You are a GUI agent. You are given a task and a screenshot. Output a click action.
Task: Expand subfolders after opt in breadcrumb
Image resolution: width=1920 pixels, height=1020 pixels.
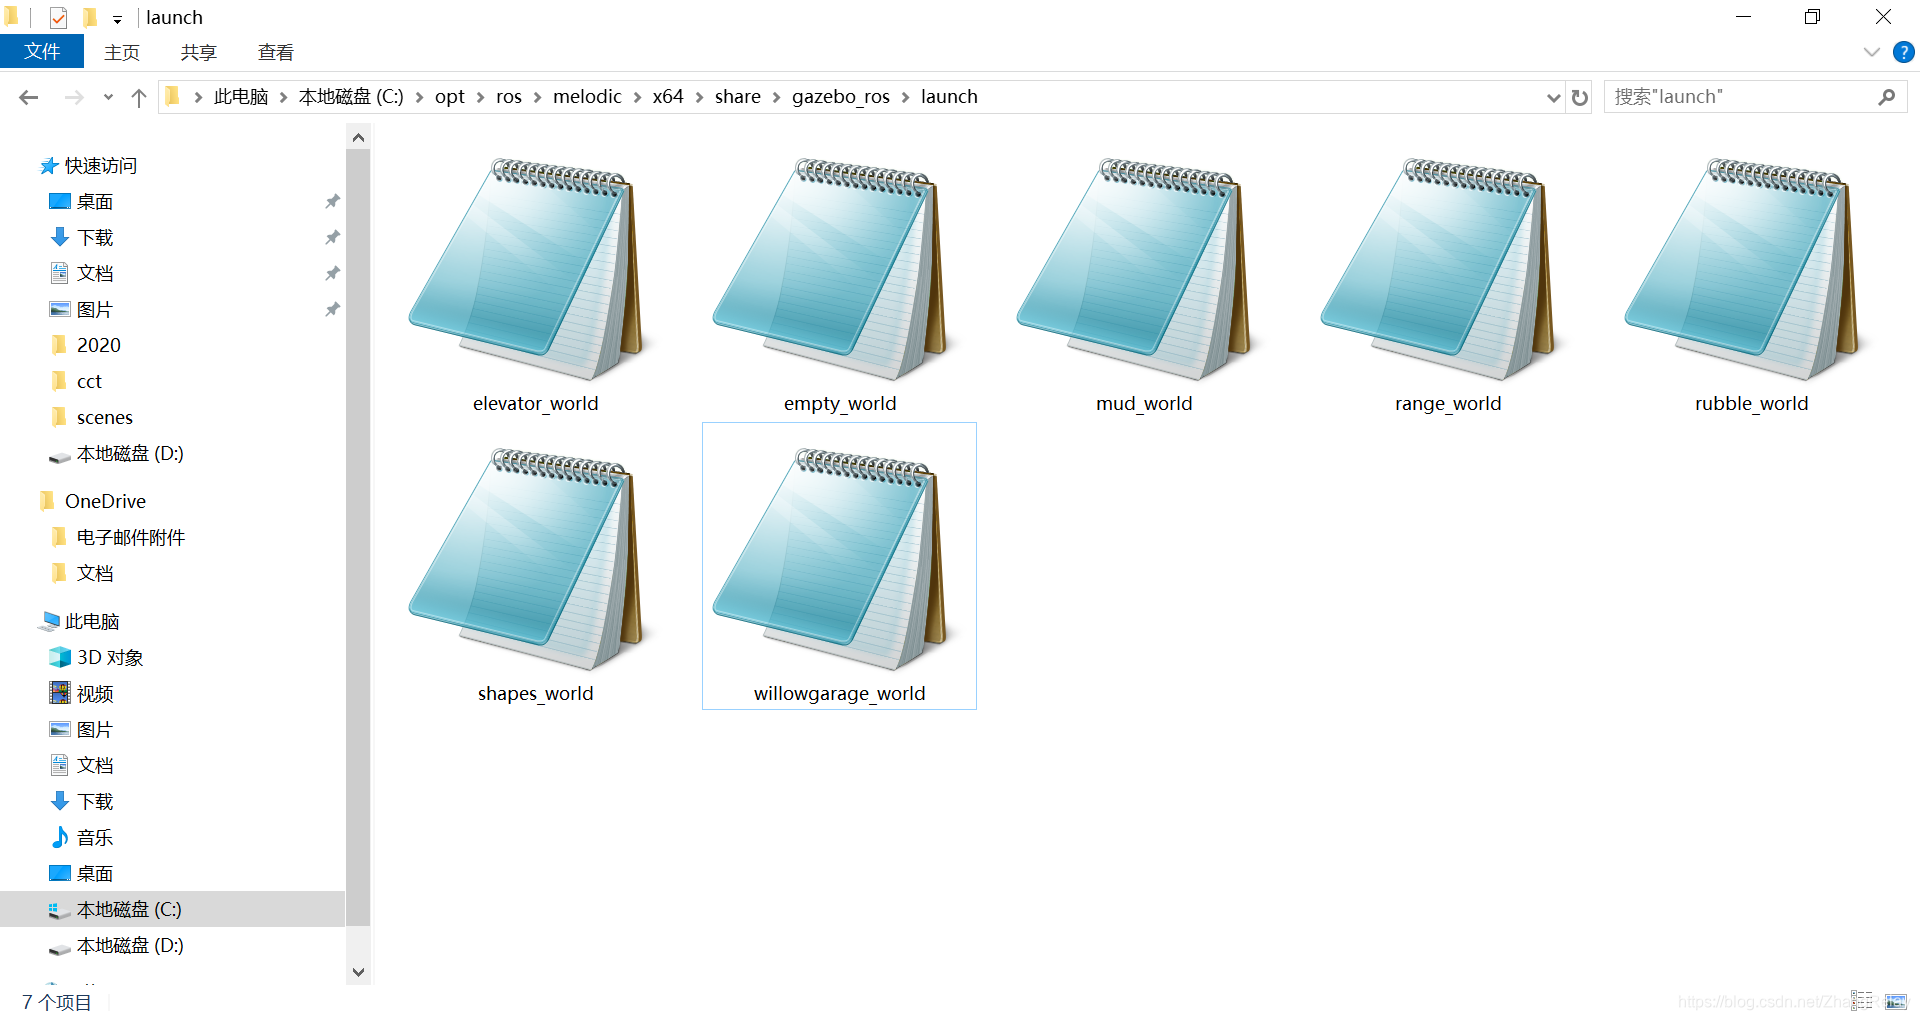pyautogui.click(x=481, y=97)
